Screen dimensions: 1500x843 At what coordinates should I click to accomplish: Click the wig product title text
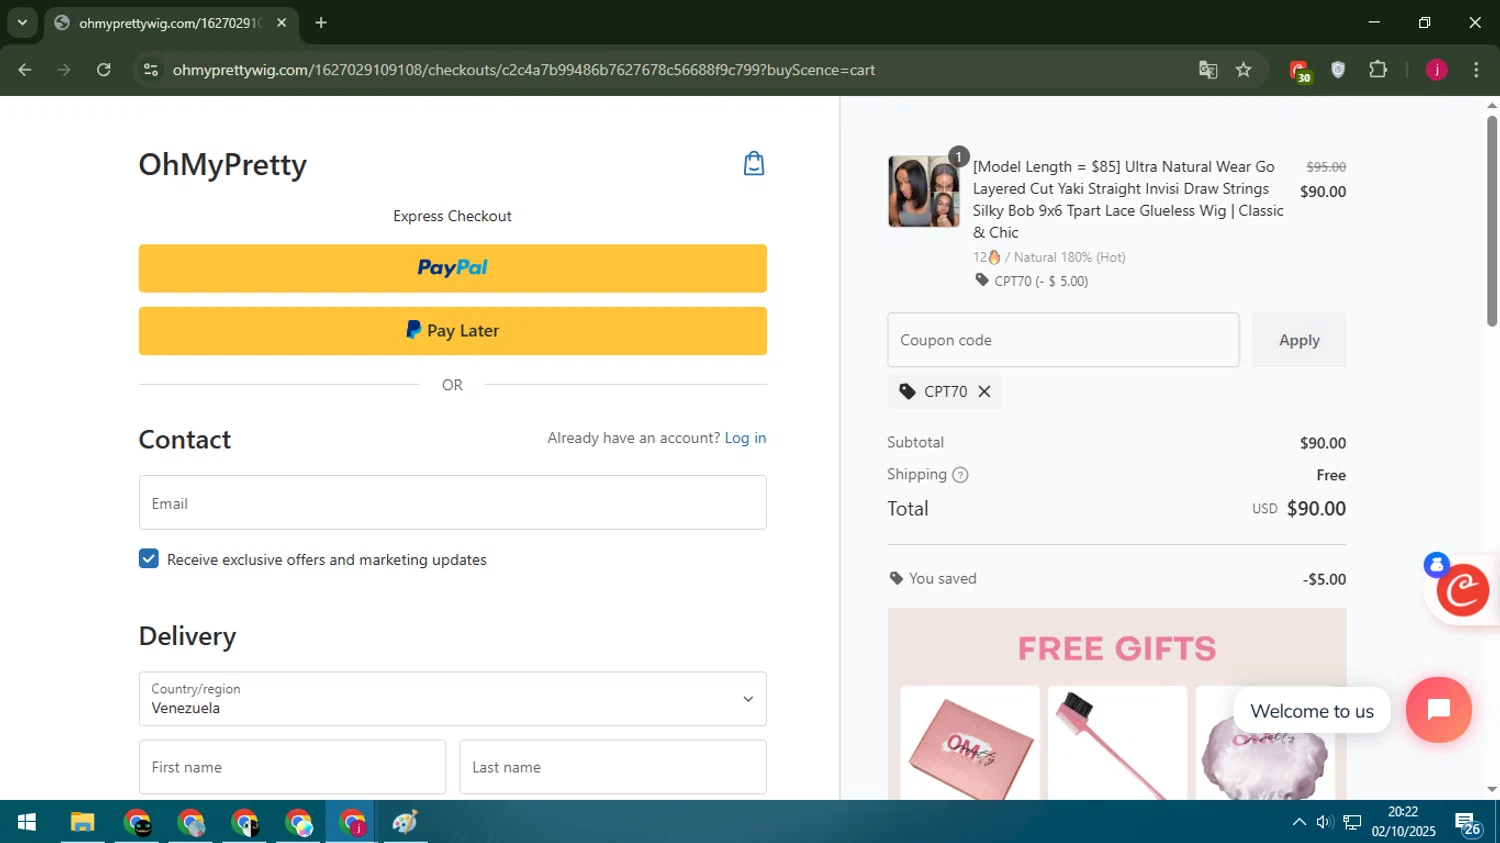1128,199
